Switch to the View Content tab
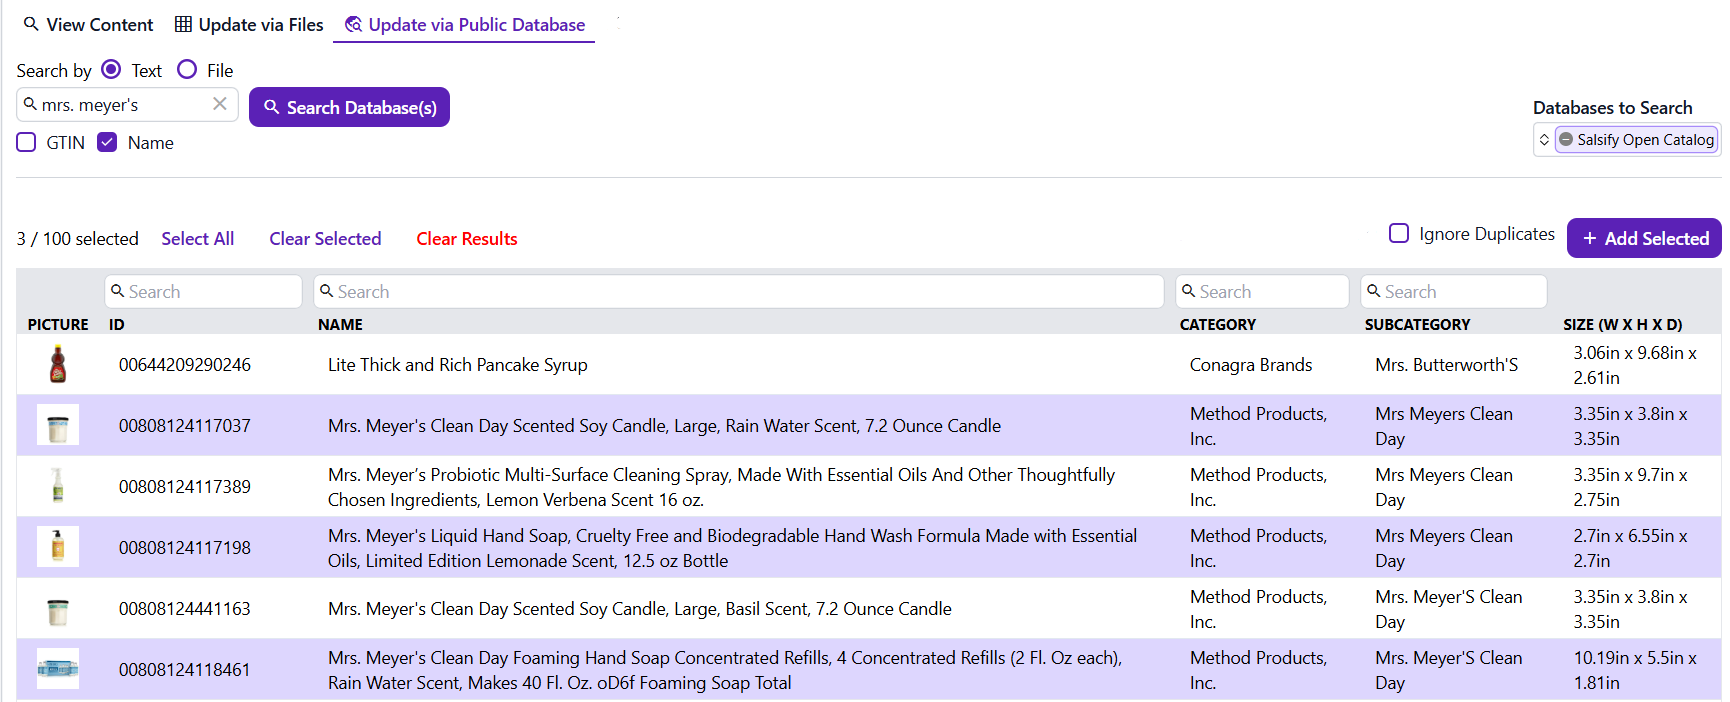Image resolution: width=1730 pixels, height=702 pixels. point(88,25)
